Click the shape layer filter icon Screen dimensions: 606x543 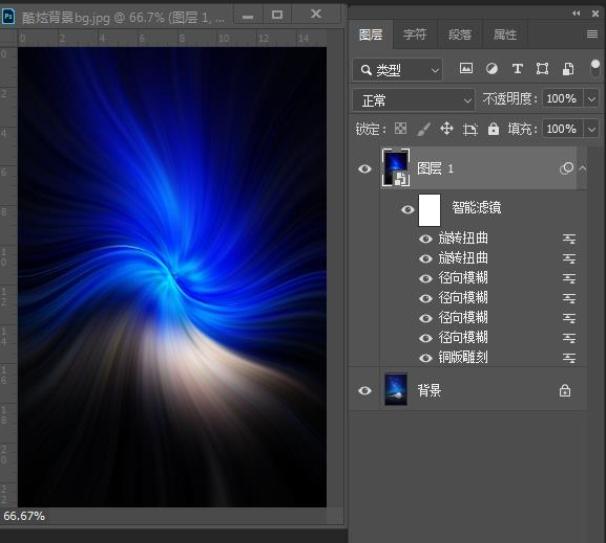[542, 69]
